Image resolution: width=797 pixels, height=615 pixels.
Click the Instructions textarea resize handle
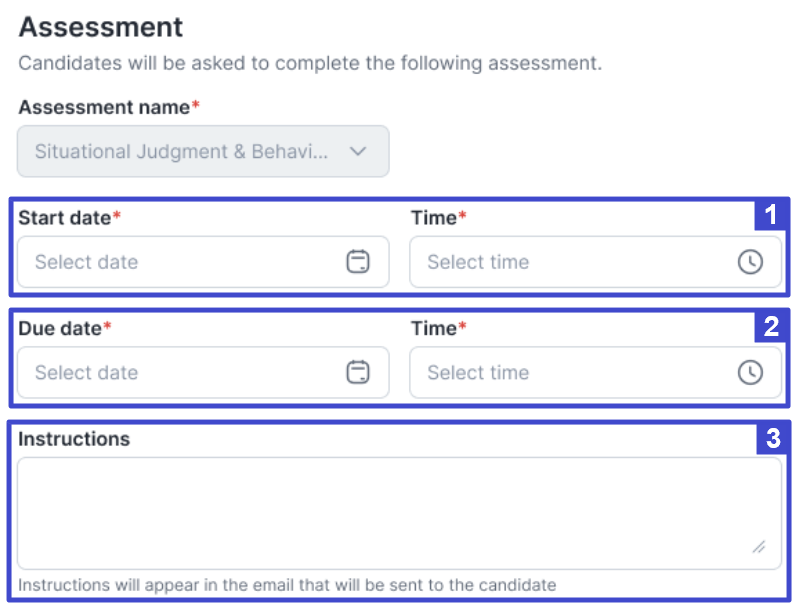pyautogui.click(x=759, y=547)
